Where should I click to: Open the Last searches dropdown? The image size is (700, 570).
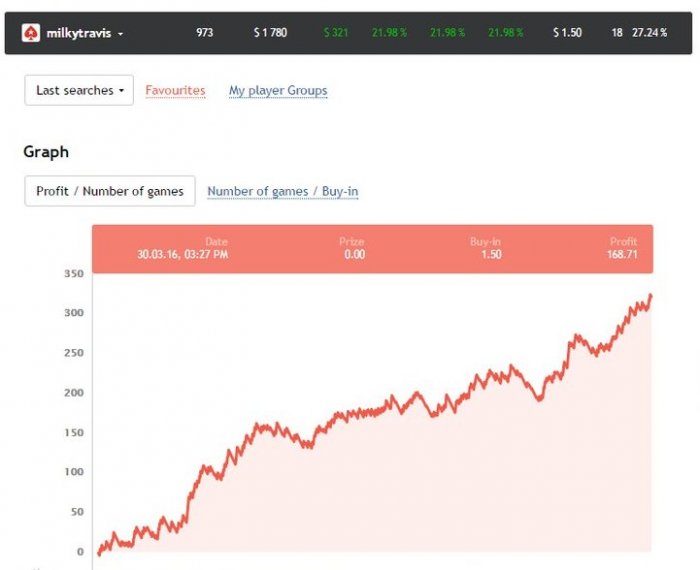(x=79, y=90)
